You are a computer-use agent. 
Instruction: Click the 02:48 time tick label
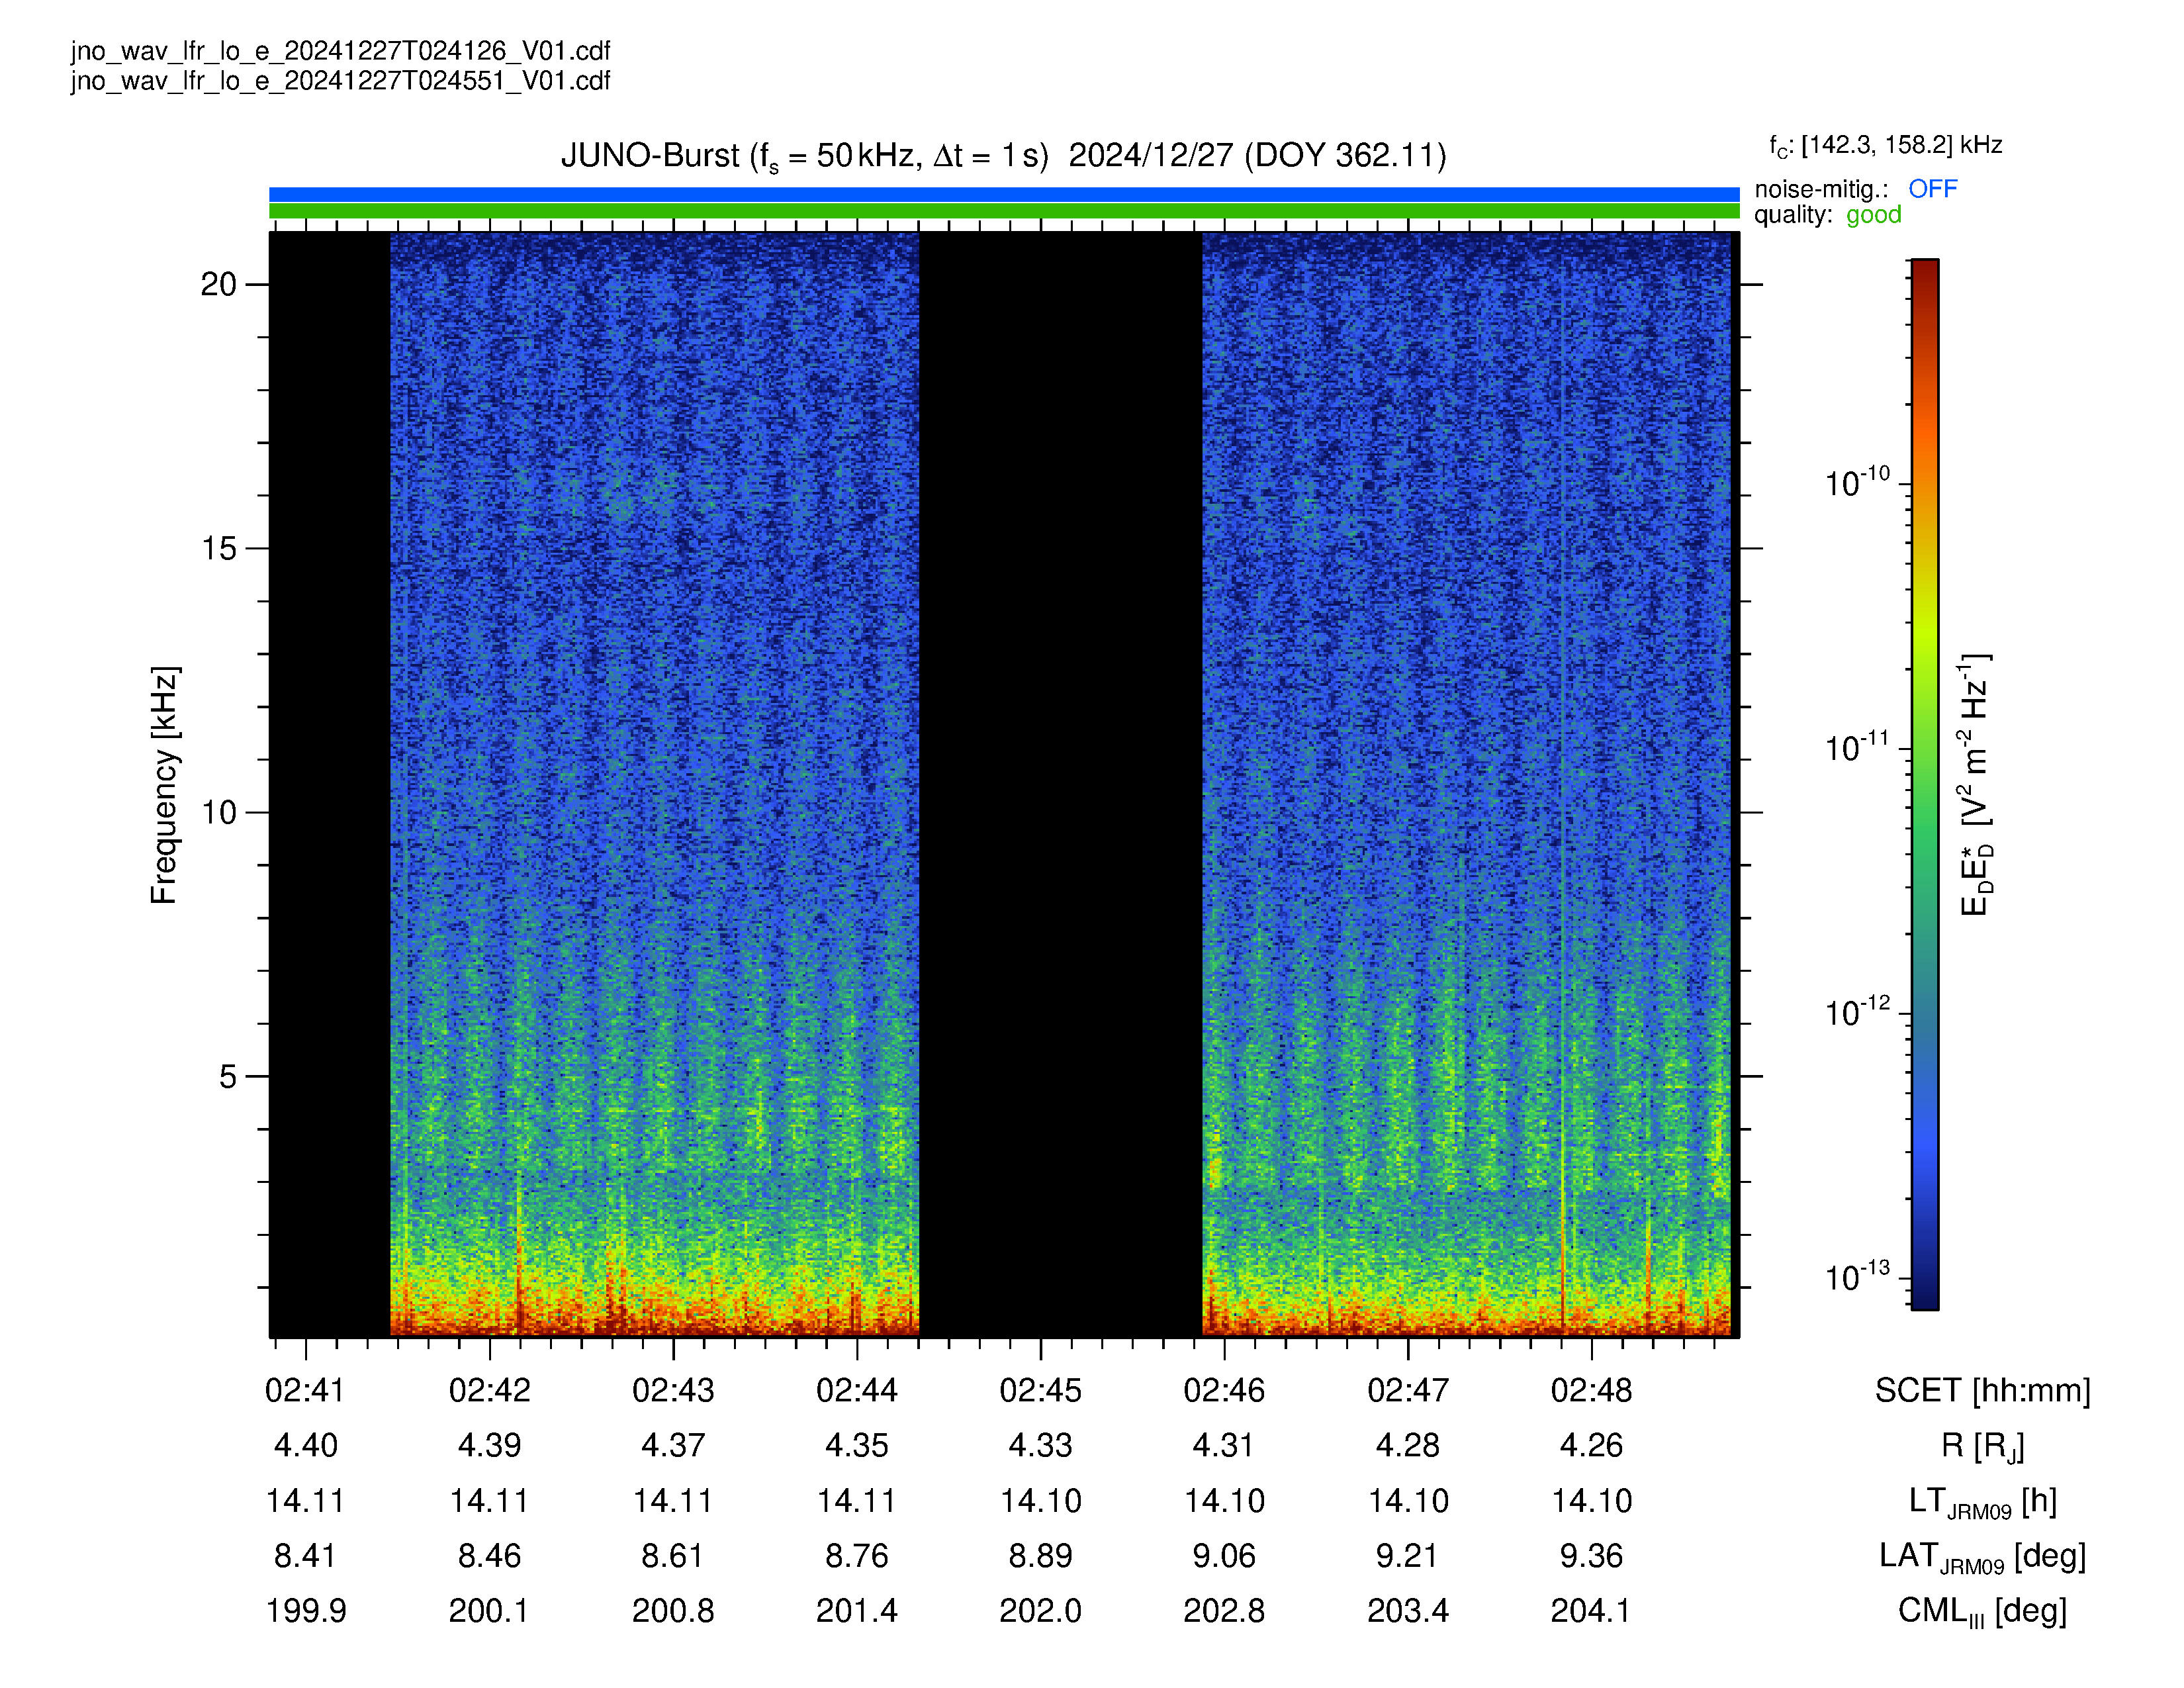[x=1591, y=1390]
